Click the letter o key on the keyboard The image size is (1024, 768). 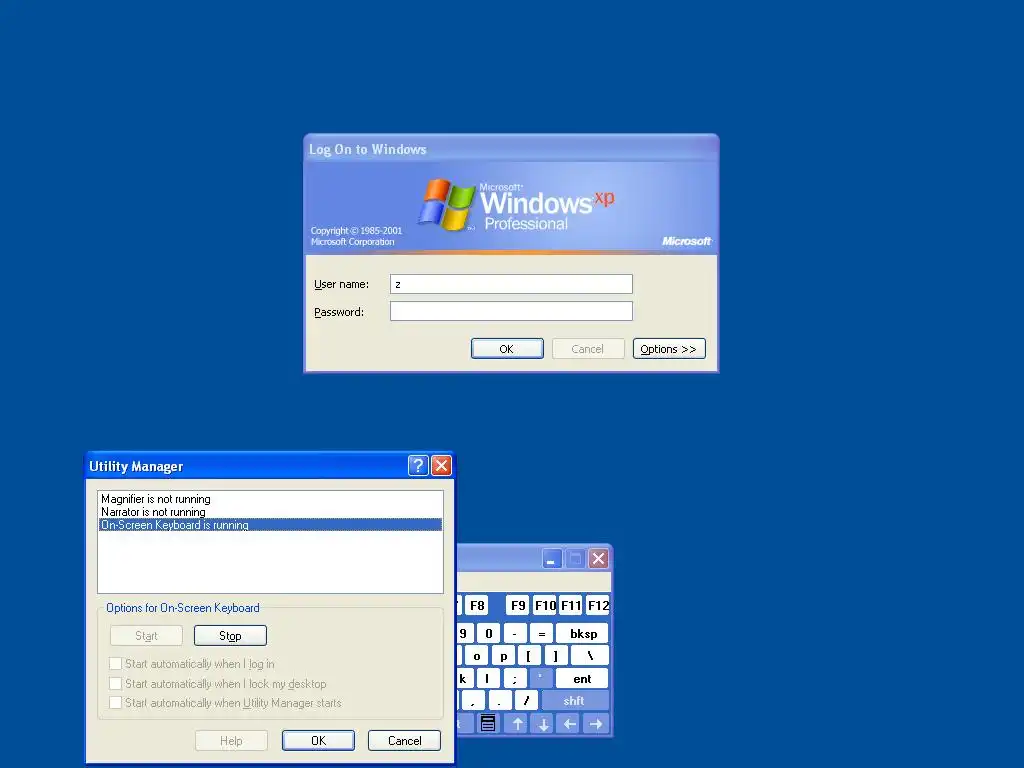pos(477,656)
